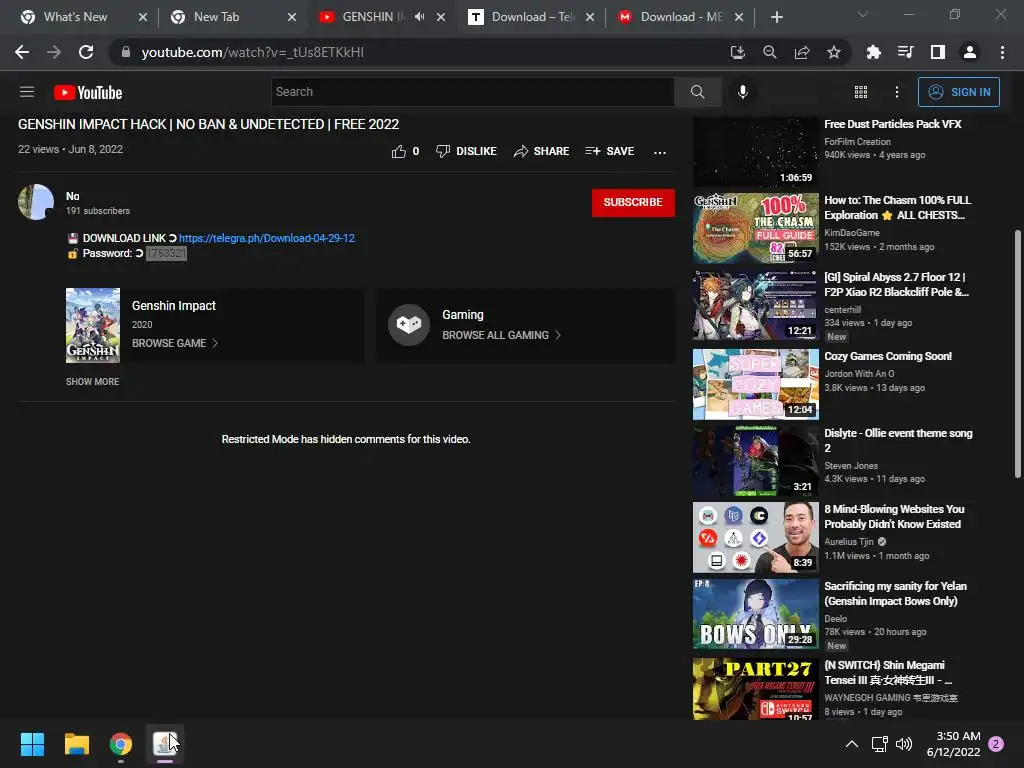Share this video
The image size is (1024, 768).
click(541, 152)
